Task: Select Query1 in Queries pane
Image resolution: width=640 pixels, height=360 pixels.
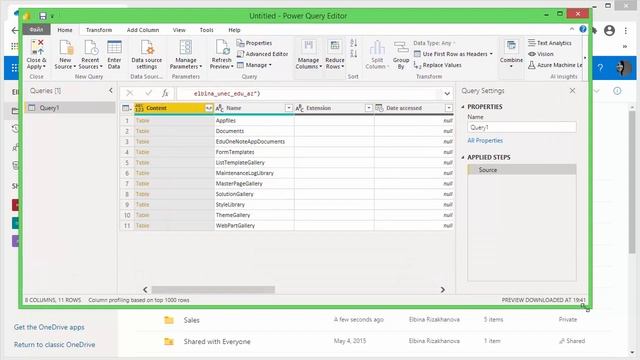Action: [x=70, y=108]
